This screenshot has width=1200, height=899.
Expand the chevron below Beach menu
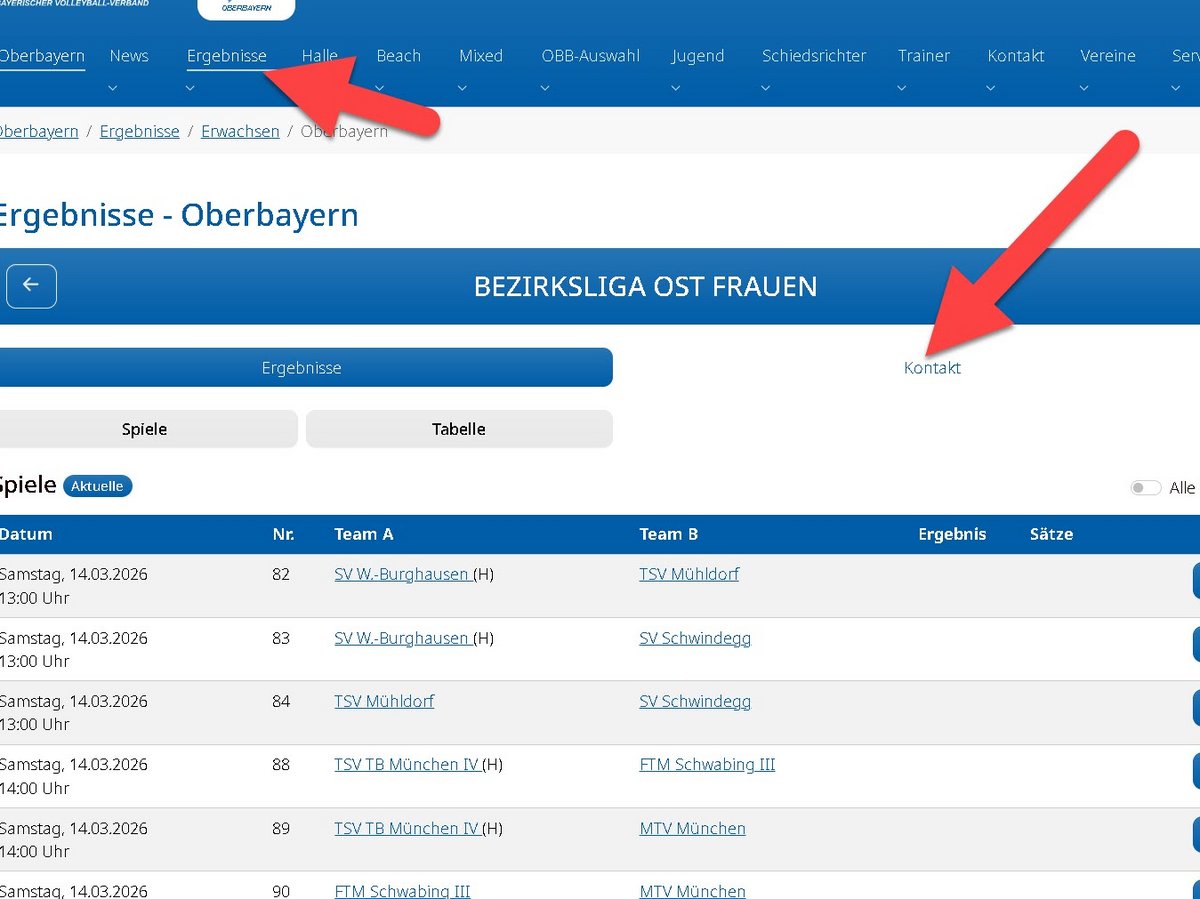point(381,88)
